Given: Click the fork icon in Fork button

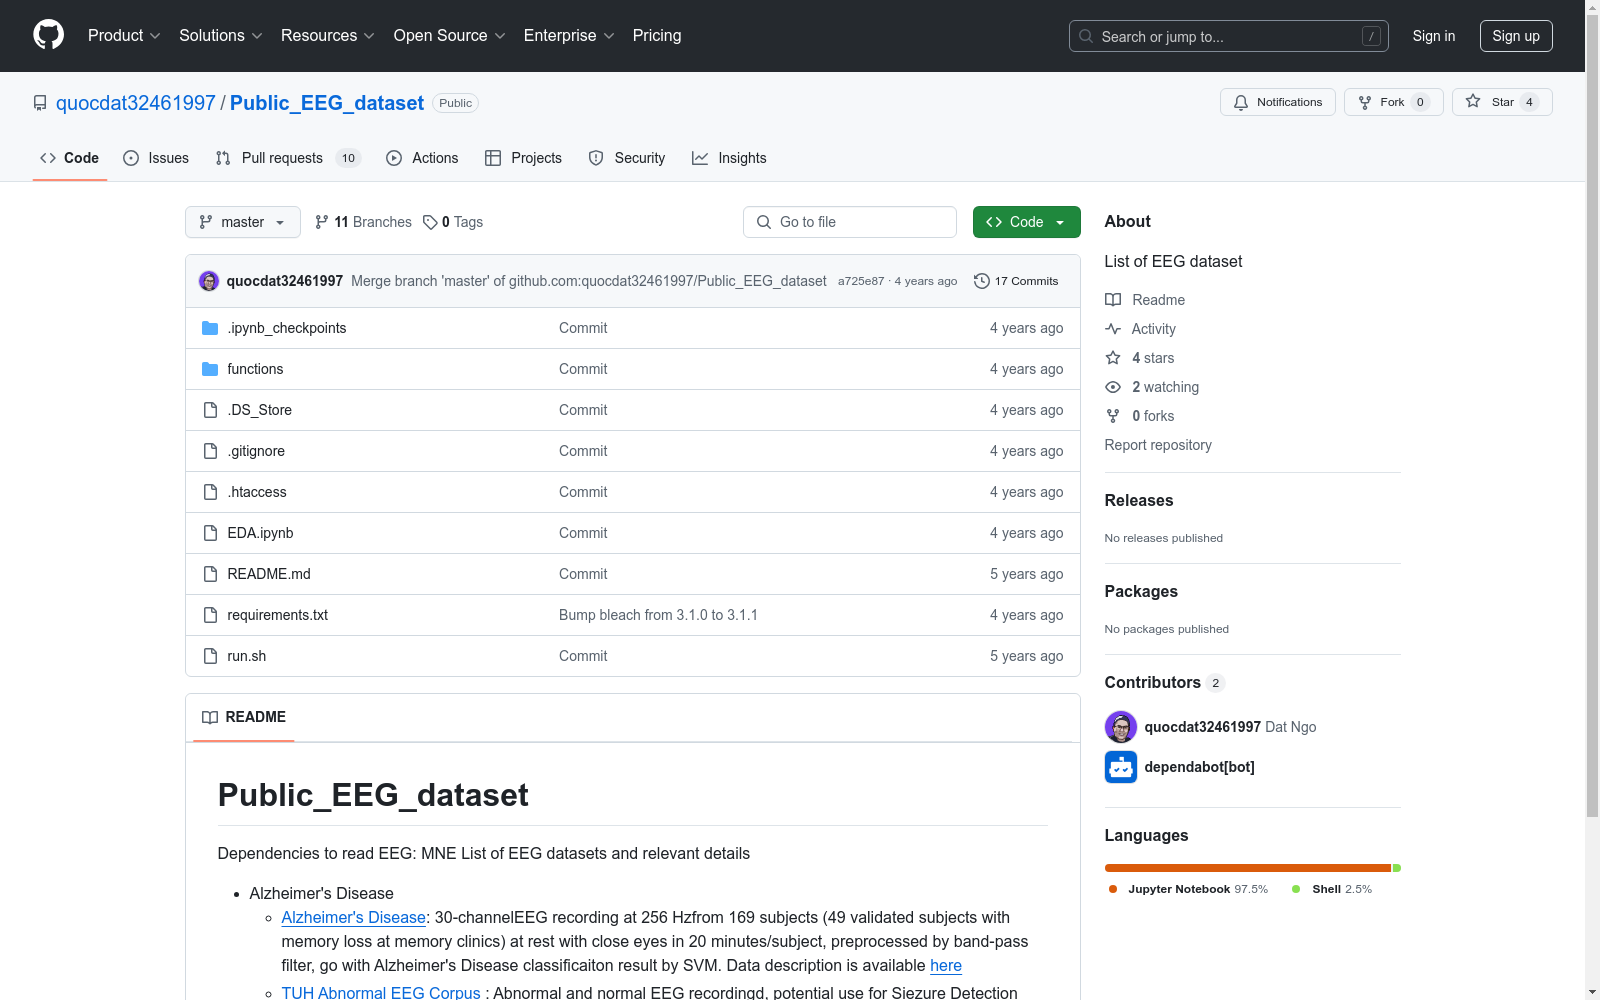Looking at the screenshot, I should pyautogui.click(x=1365, y=102).
